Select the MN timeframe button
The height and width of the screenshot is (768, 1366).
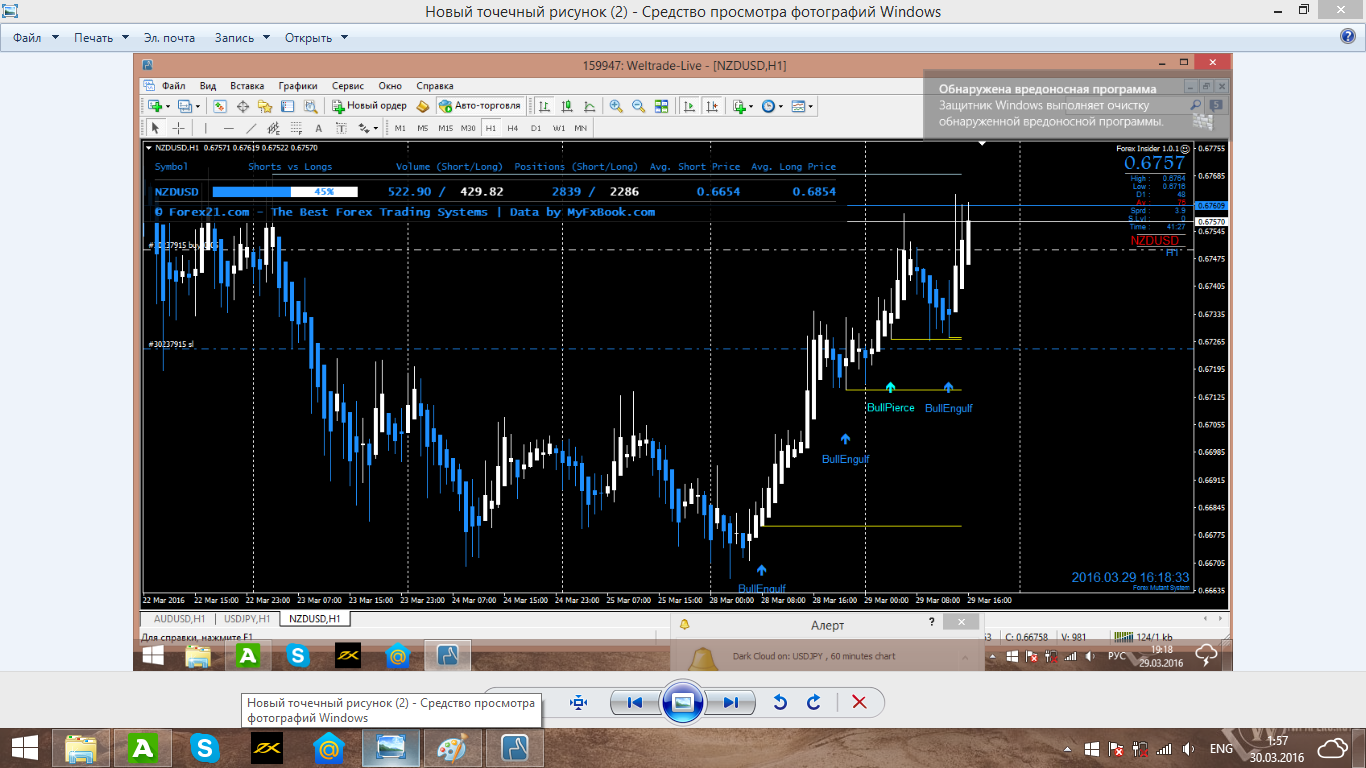pyautogui.click(x=580, y=128)
